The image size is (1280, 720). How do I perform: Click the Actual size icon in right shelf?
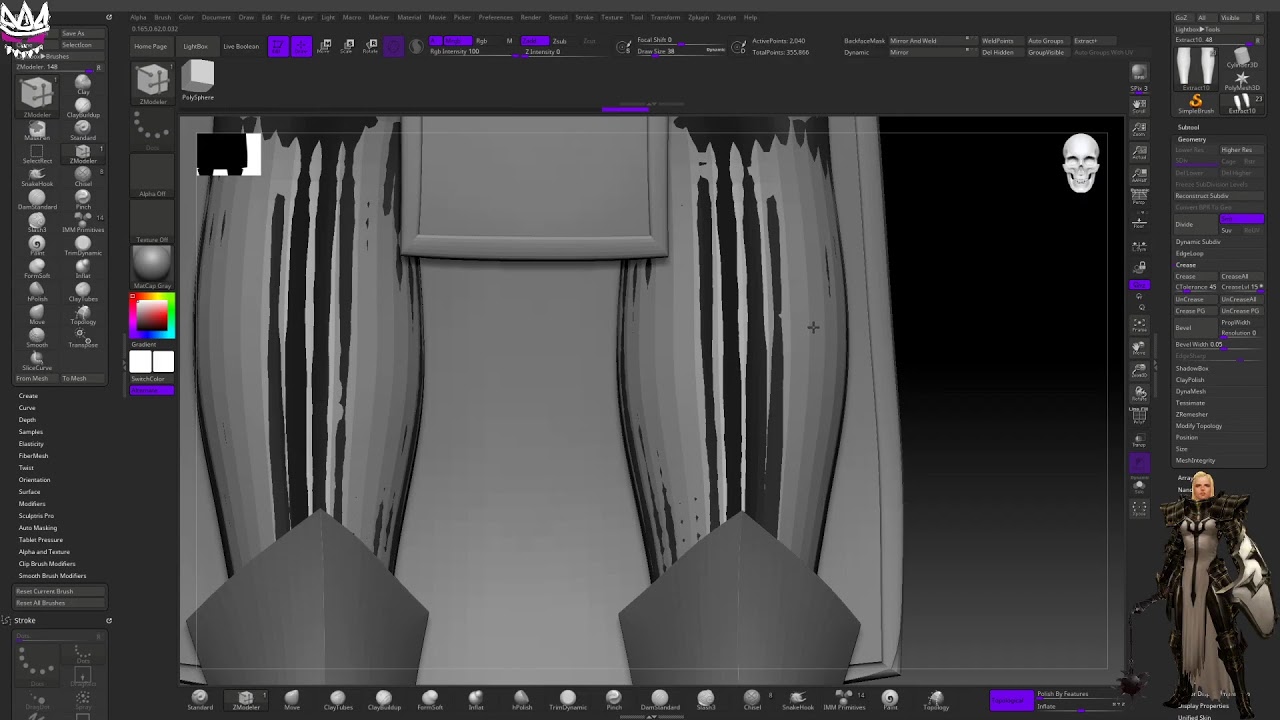tap(1139, 152)
